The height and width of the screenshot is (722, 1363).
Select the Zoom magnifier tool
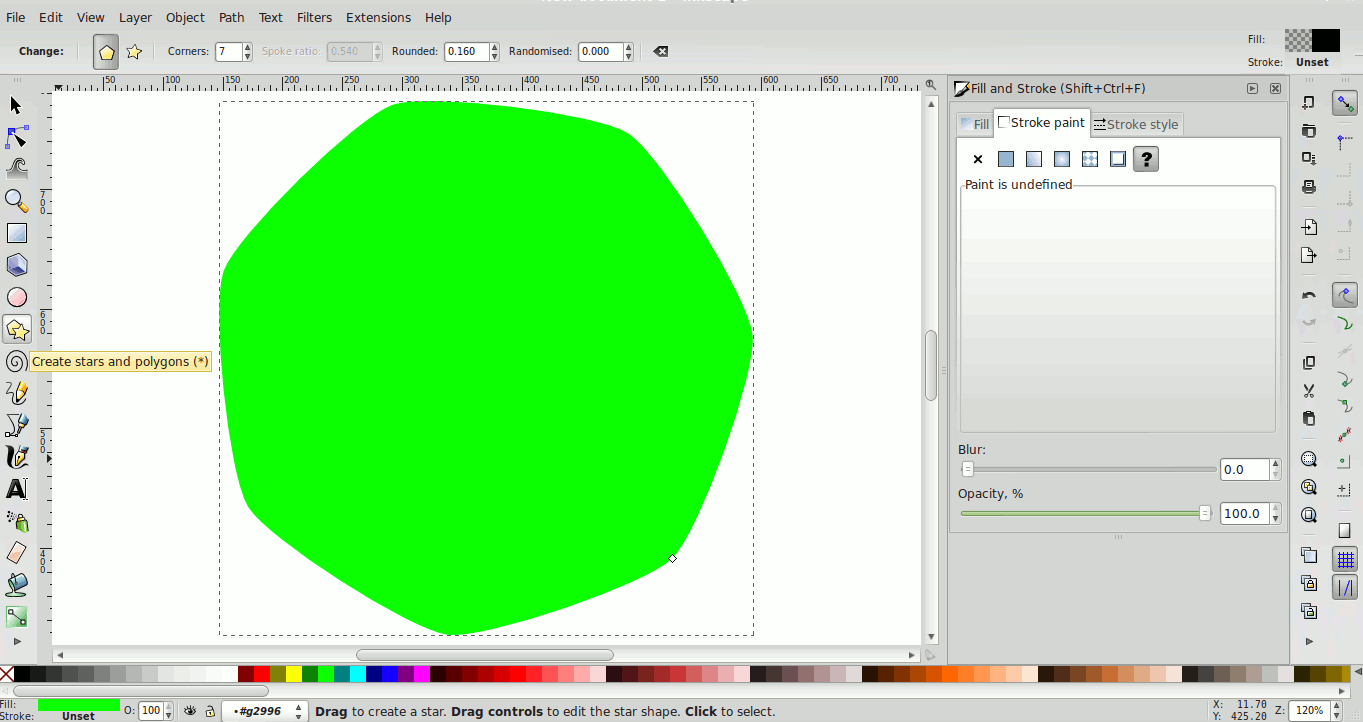pos(16,200)
